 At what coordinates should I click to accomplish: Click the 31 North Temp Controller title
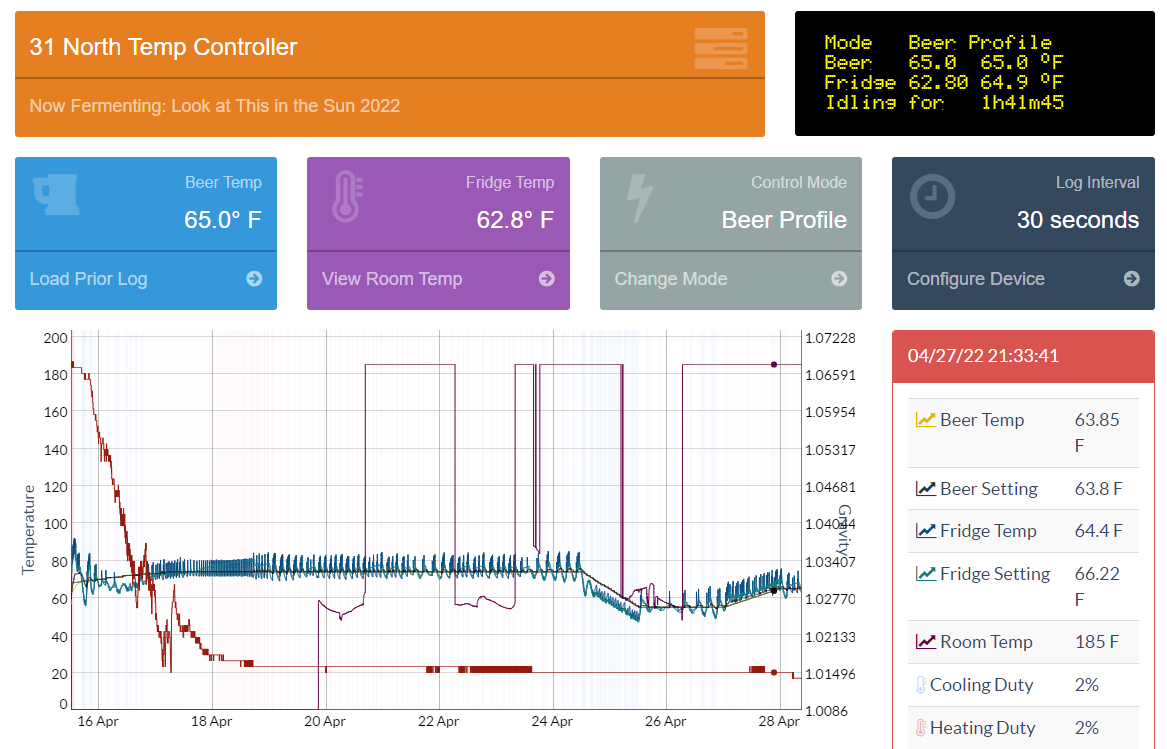(163, 47)
